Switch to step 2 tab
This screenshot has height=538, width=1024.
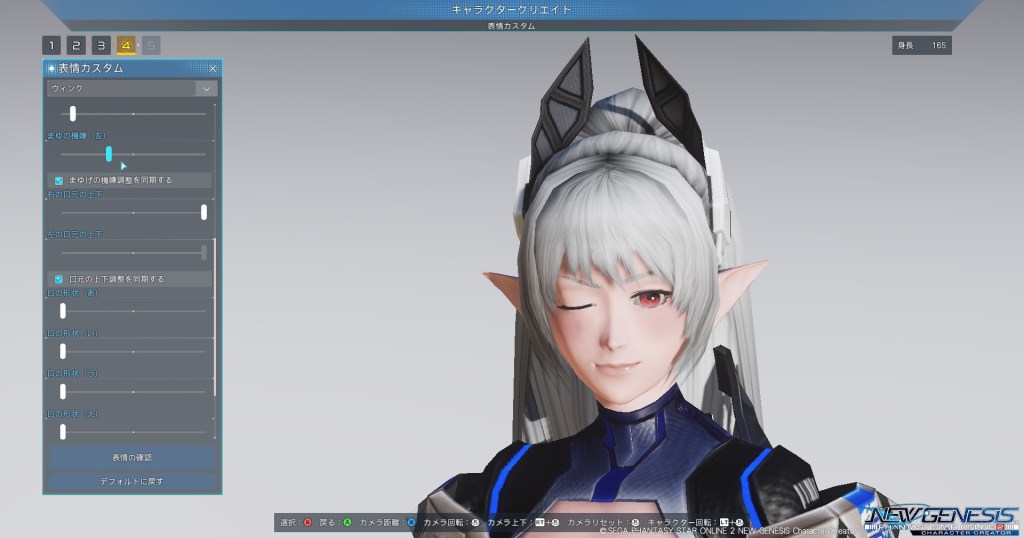(76, 45)
